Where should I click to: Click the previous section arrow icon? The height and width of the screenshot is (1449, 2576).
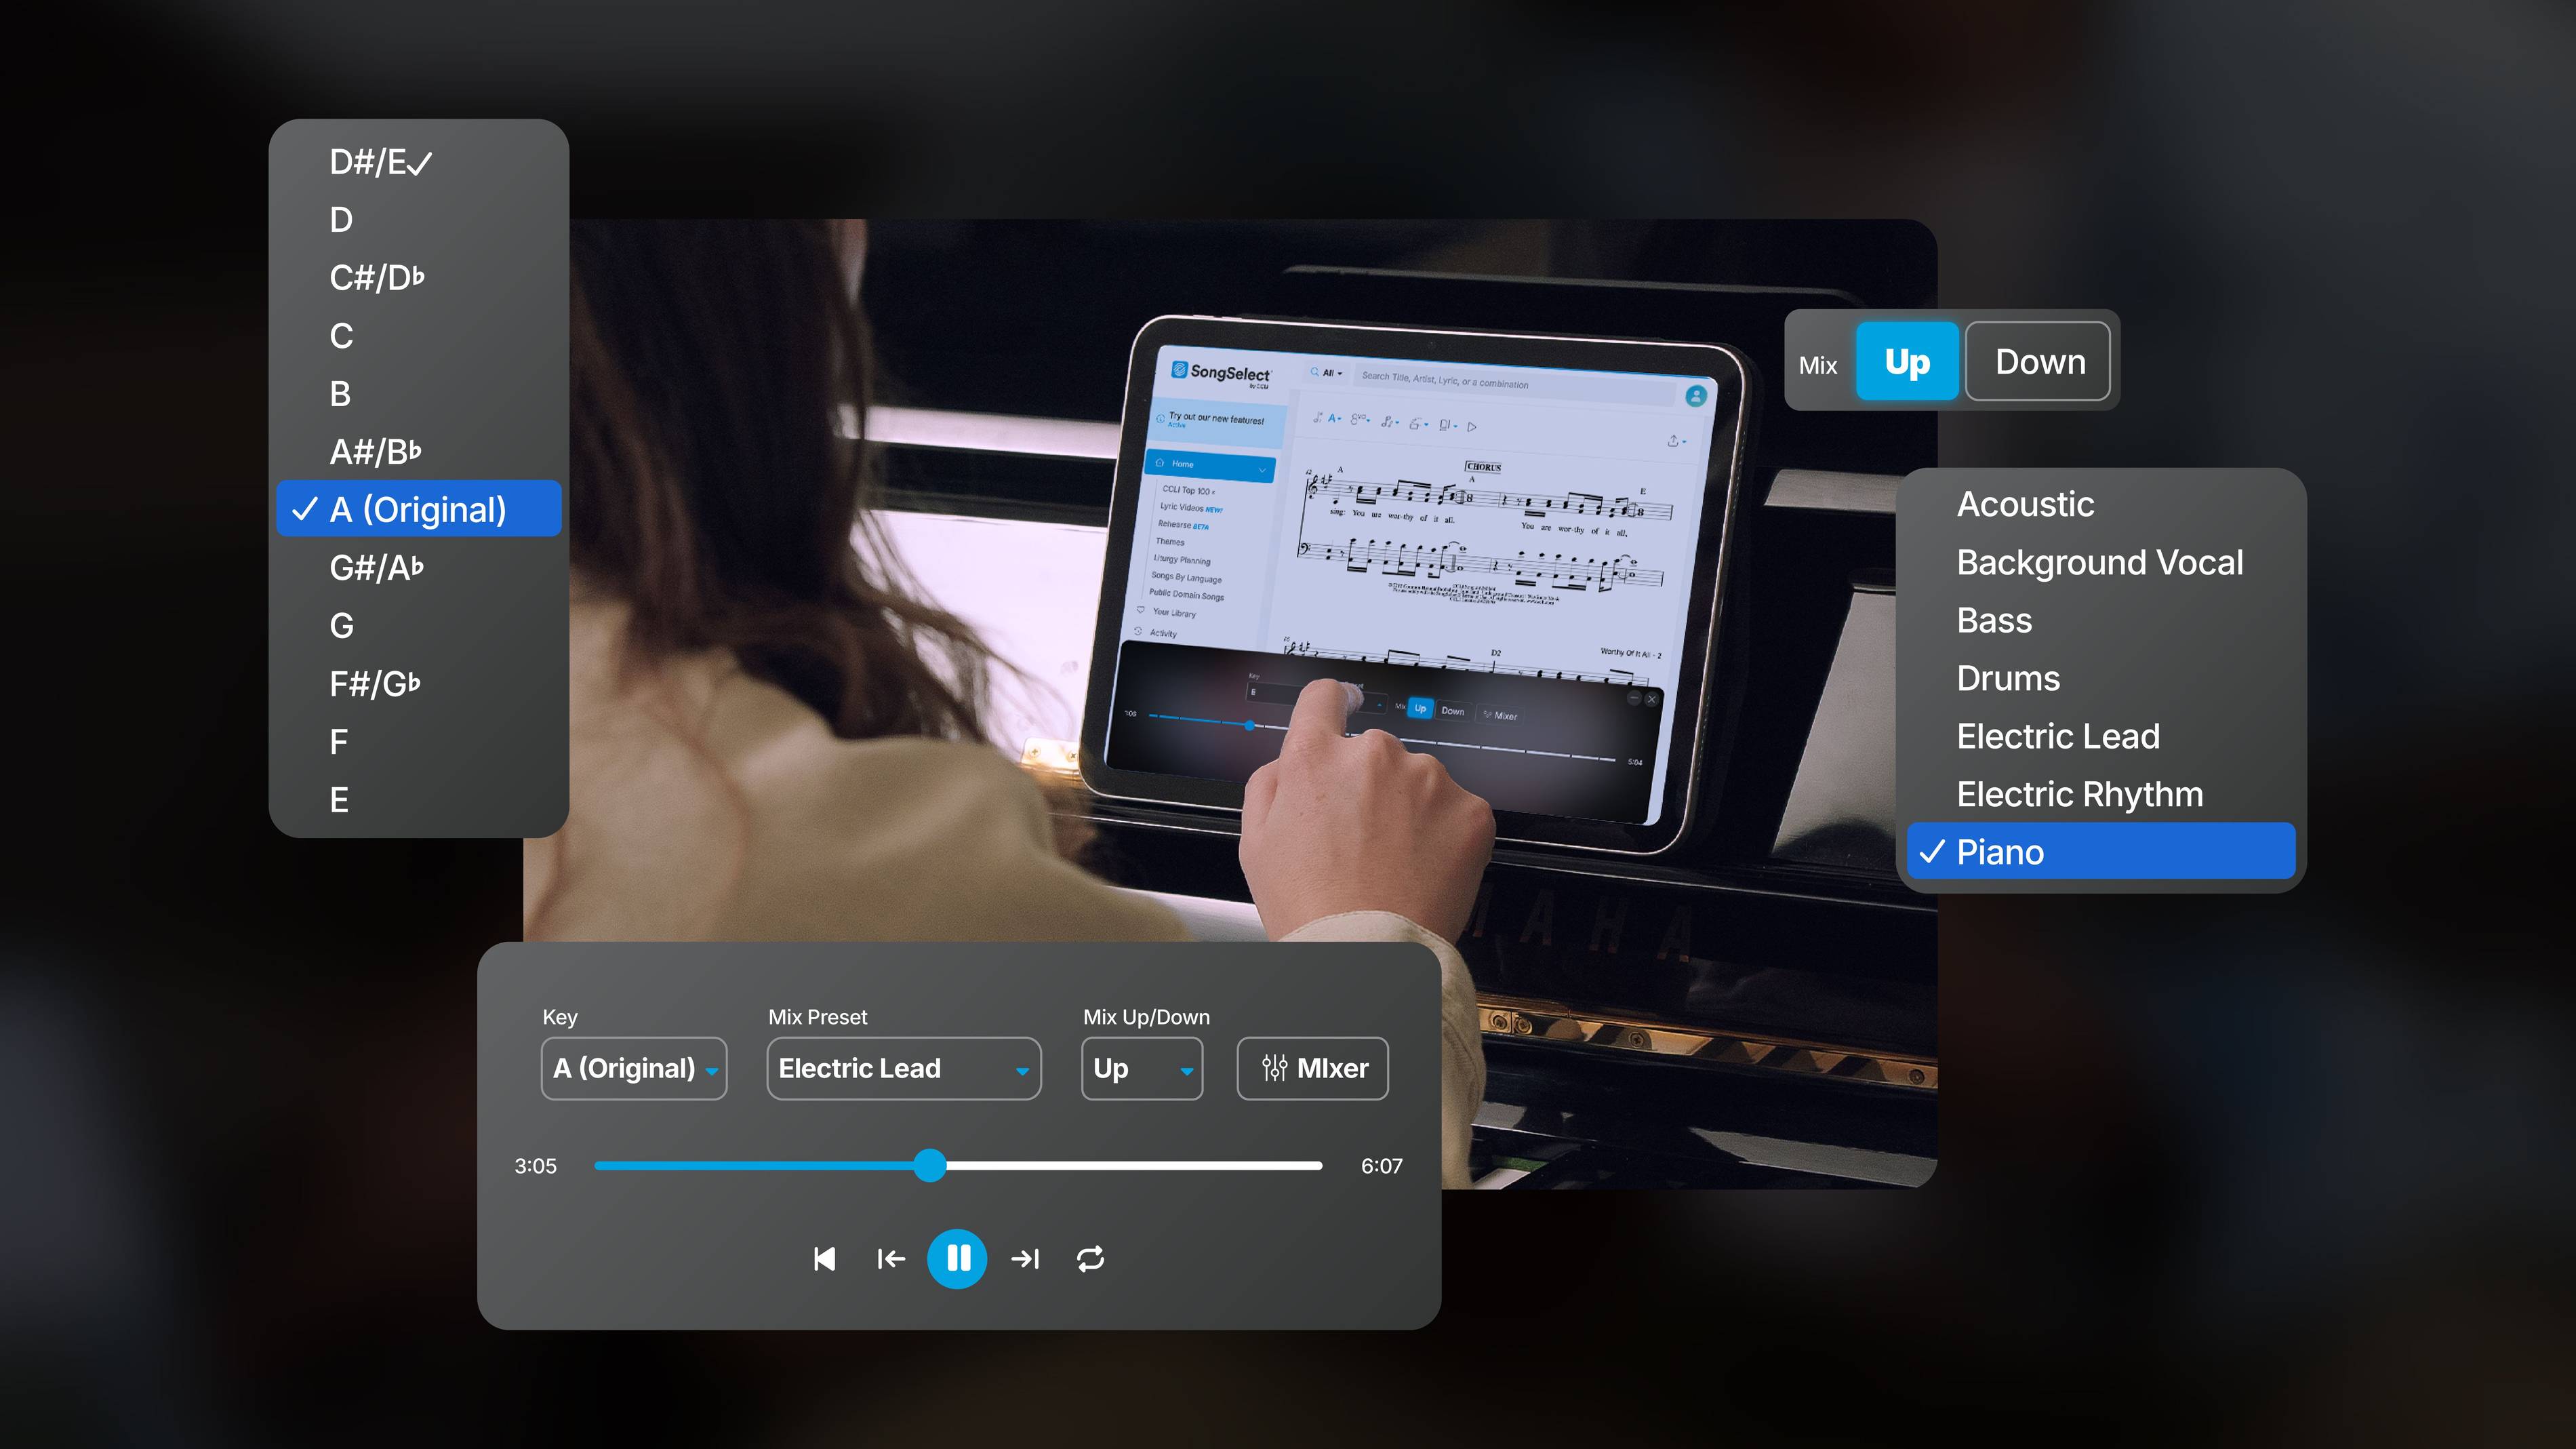coord(890,1258)
